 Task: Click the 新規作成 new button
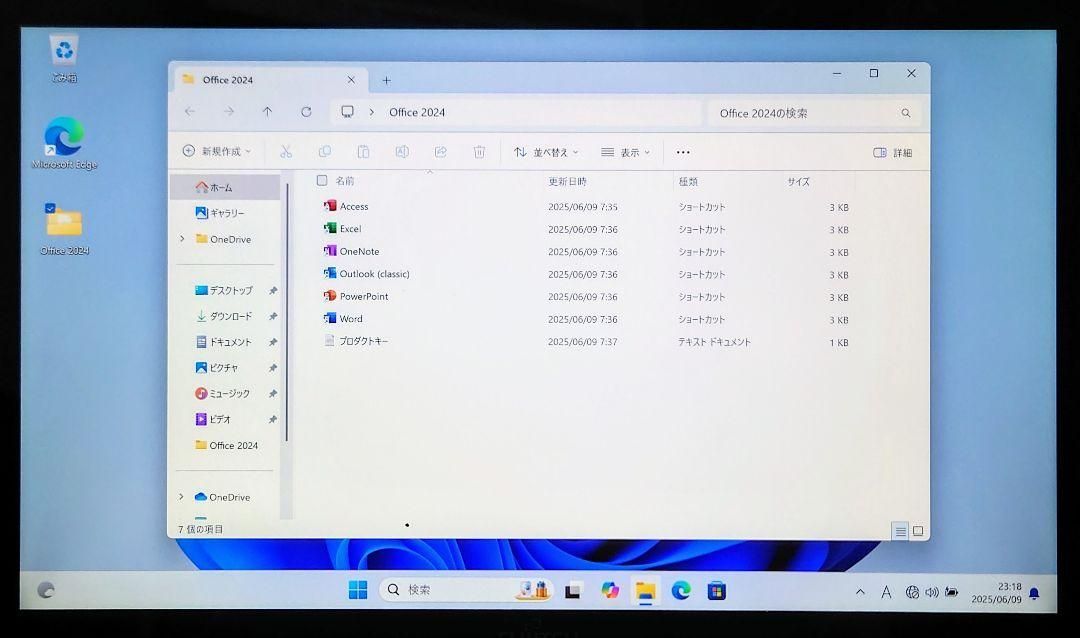(x=216, y=152)
